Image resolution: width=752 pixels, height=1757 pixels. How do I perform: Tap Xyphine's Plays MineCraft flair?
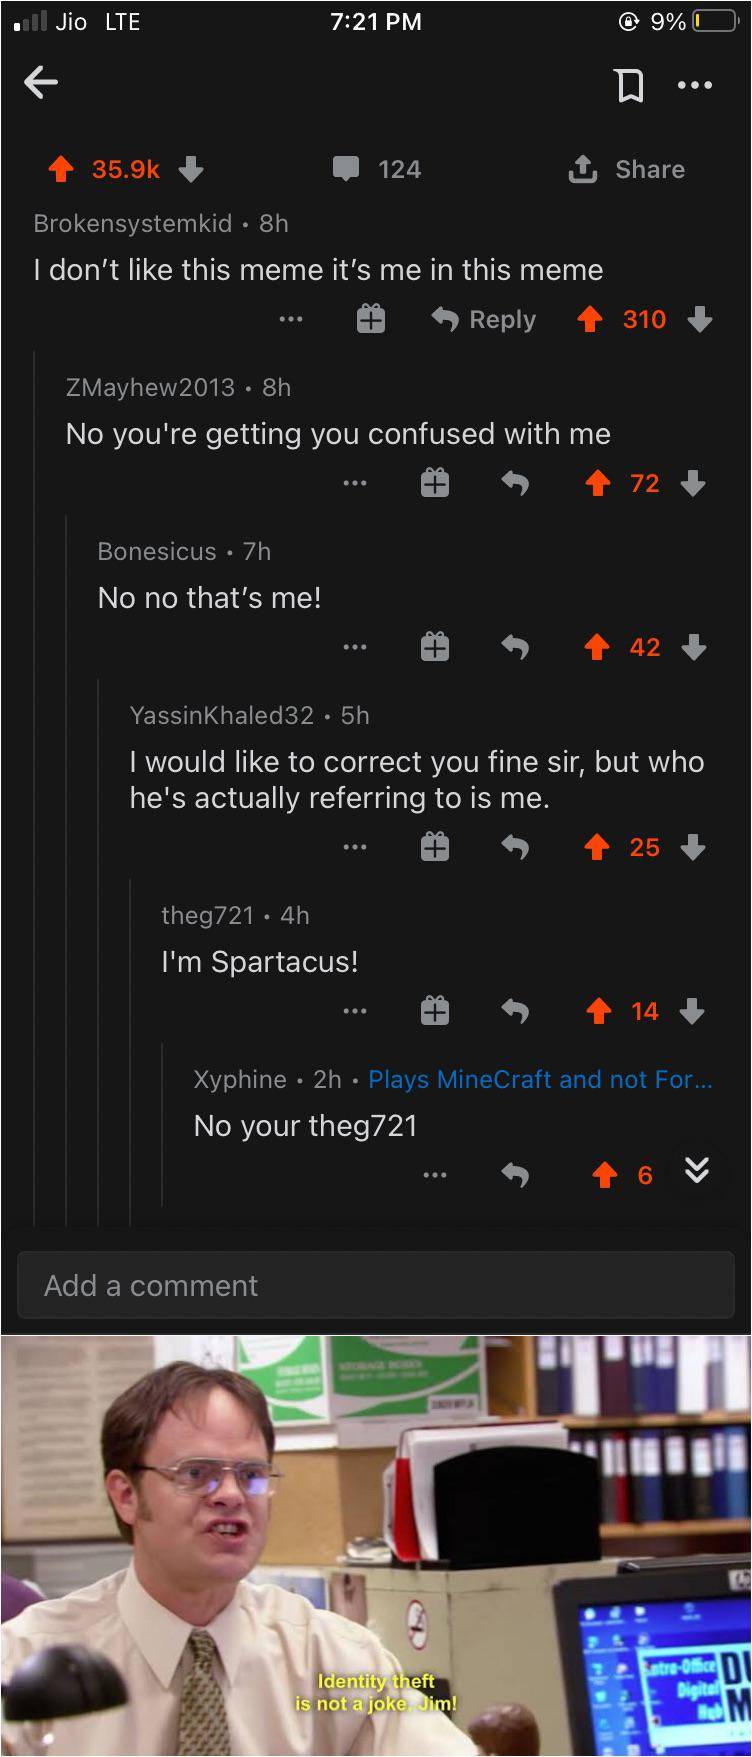click(540, 1080)
